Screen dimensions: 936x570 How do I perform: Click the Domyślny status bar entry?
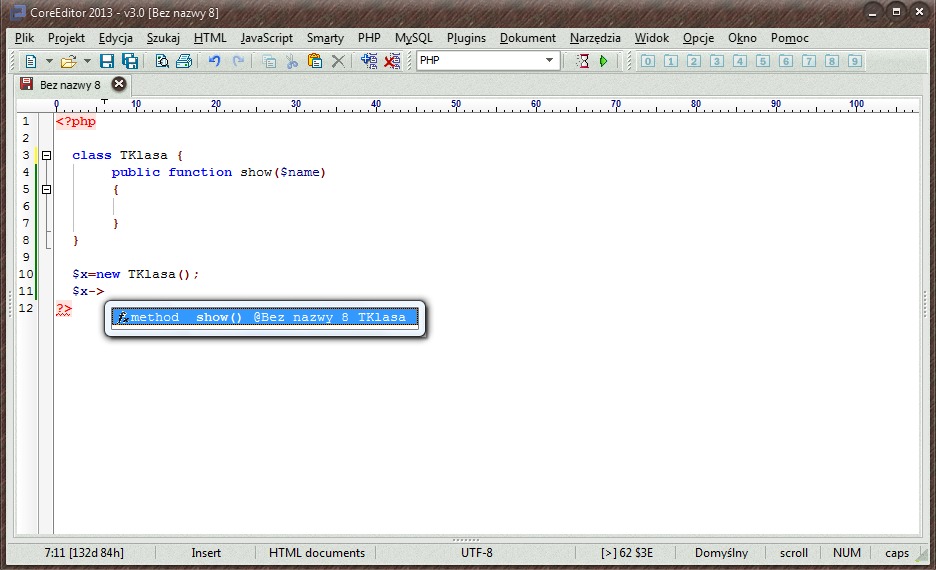pyautogui.click(x=721, y=553)
